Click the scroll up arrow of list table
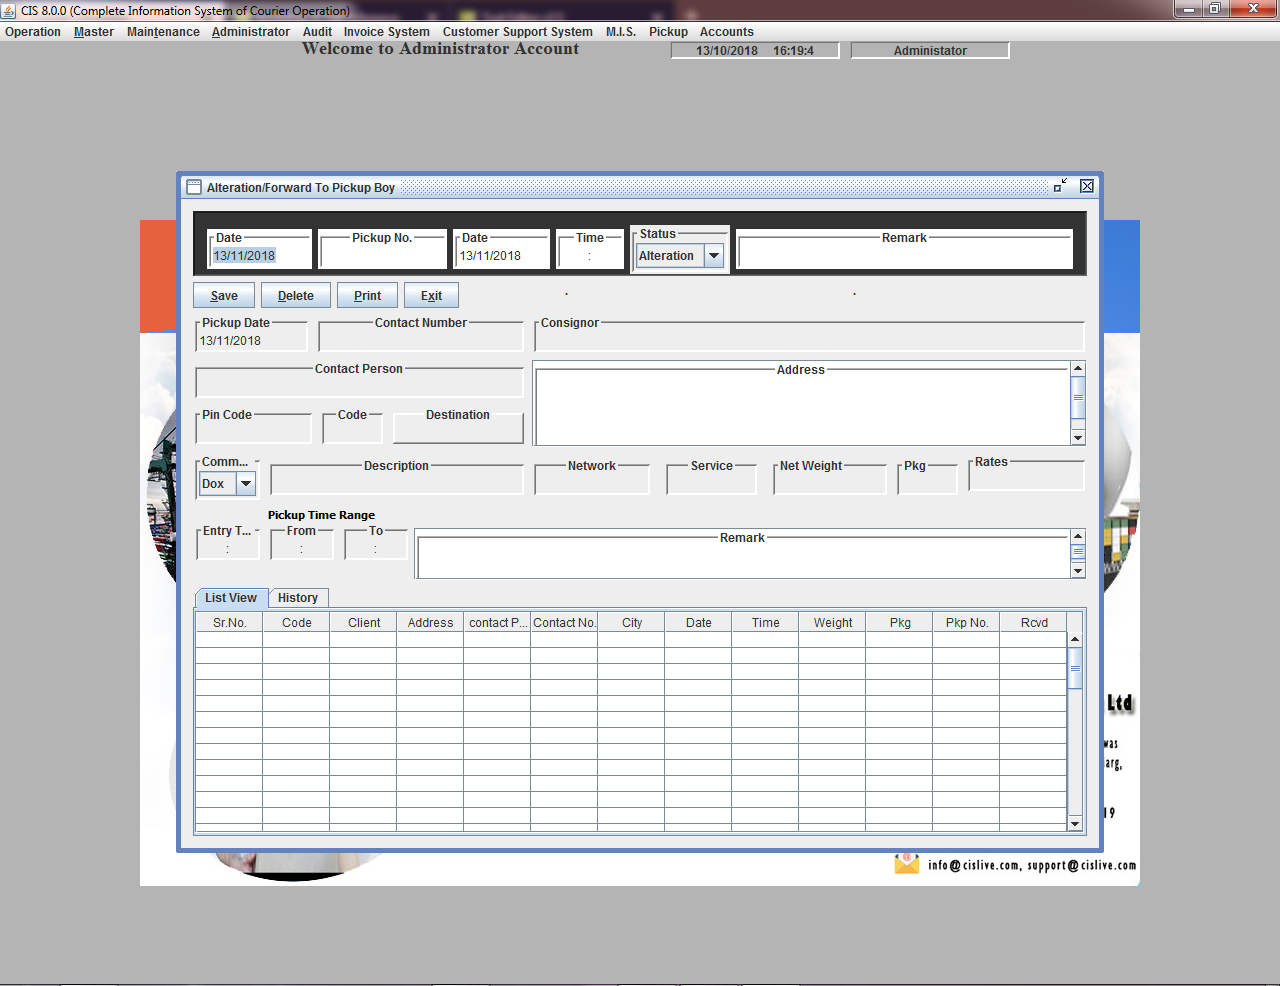This screenshot has height=986, width=1280. 1075,639
